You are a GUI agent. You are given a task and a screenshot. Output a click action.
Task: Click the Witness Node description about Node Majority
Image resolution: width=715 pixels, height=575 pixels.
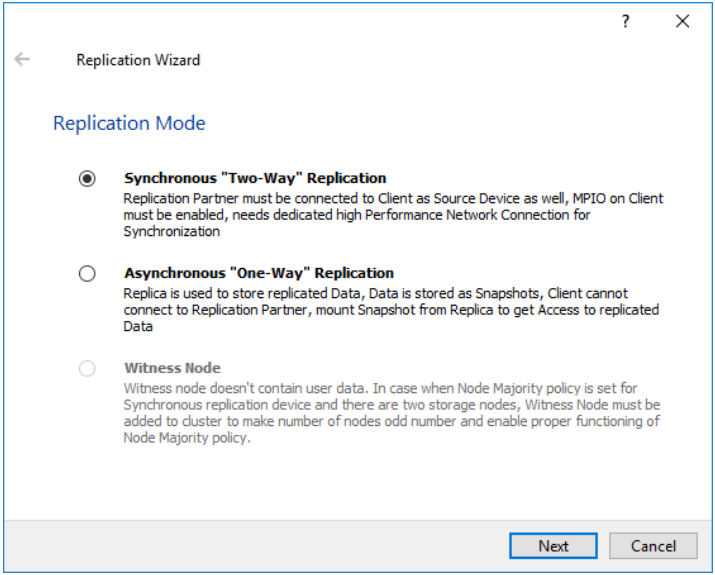(x=390, y=412)
